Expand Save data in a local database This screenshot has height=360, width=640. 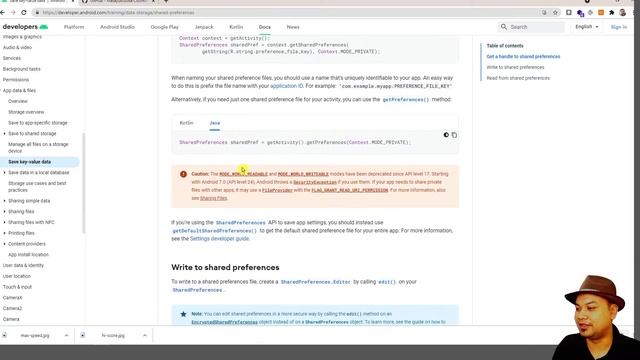coord(4,173)
